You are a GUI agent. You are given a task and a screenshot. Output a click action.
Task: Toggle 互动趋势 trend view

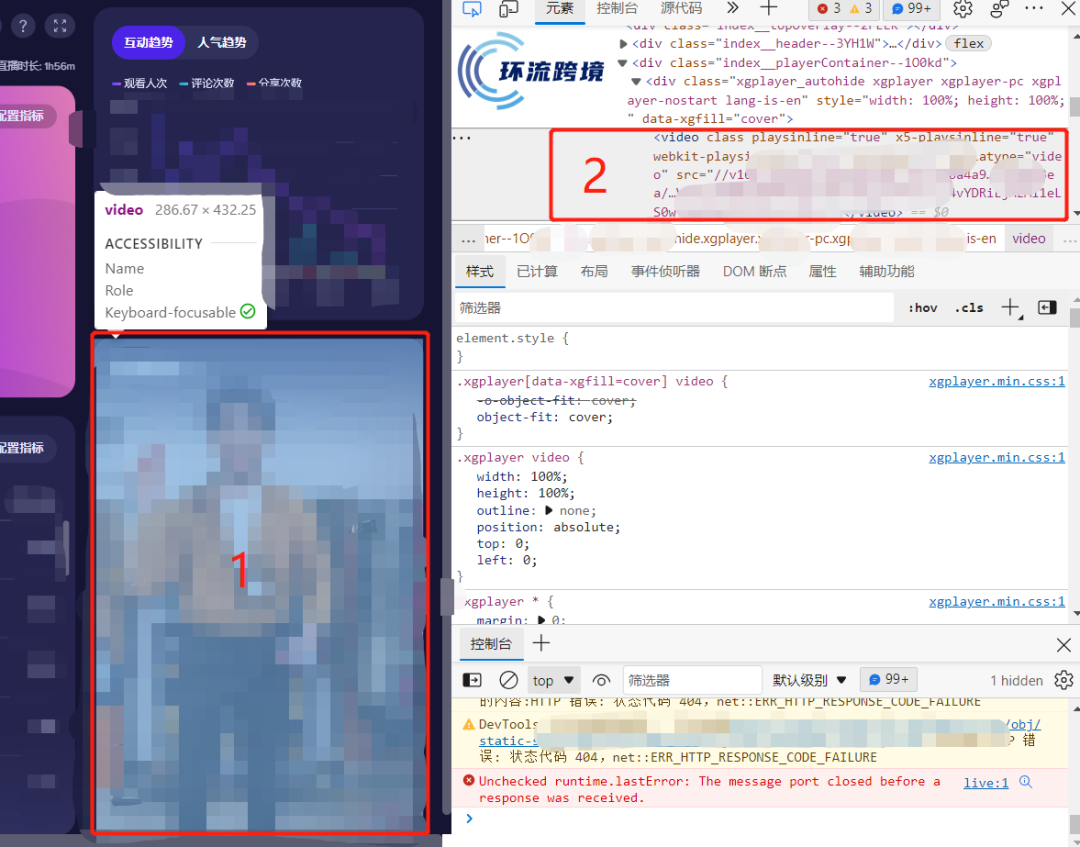point(148,43)
